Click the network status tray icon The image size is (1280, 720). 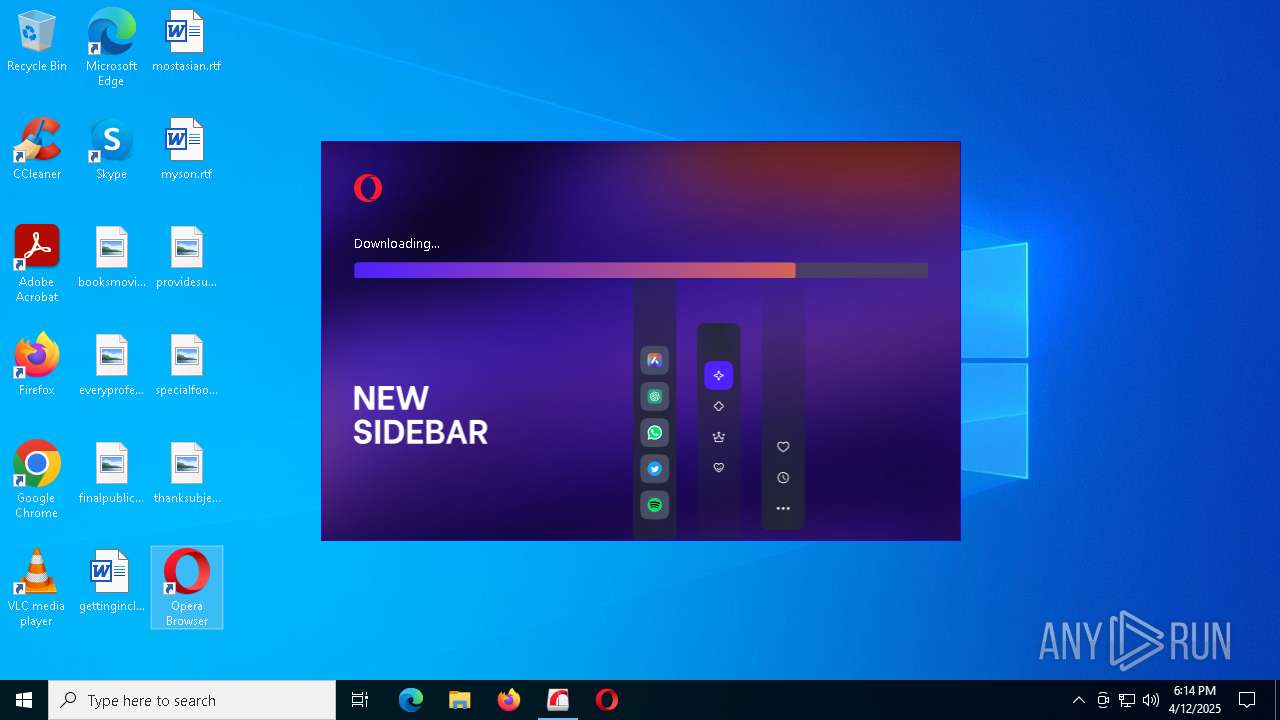(x=1127, y=700)
